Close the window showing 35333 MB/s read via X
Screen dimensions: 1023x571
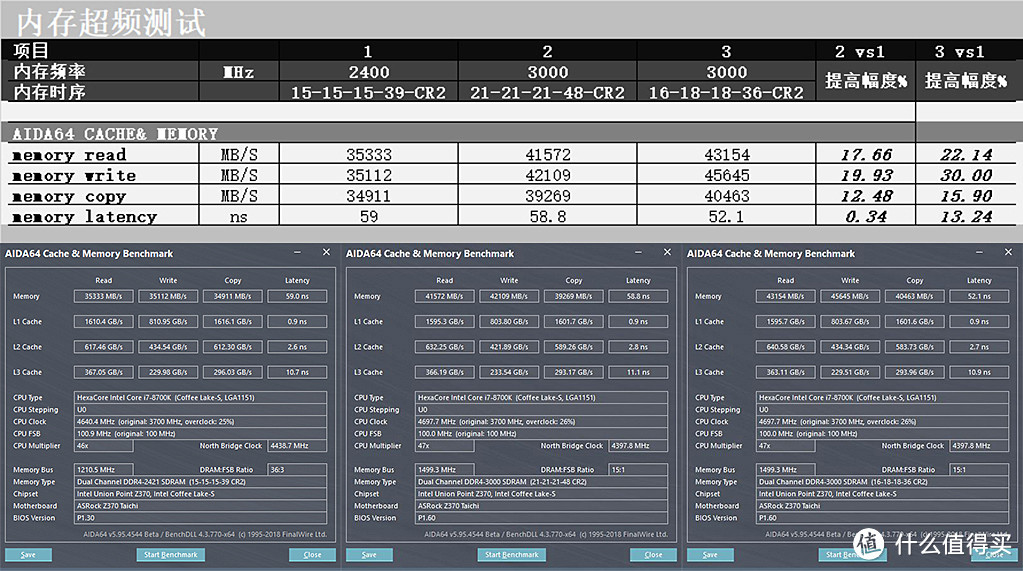pyautogui.click(x=326, y=253)
